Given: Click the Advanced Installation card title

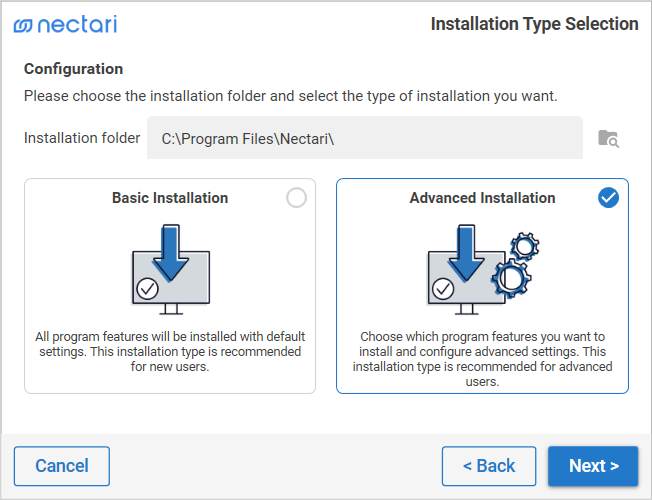Looking at the screenshot, I should (x=482, y=198).
